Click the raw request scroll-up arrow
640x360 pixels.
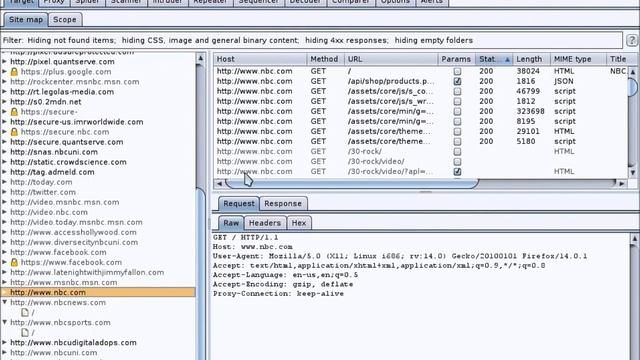coord(634,239)
